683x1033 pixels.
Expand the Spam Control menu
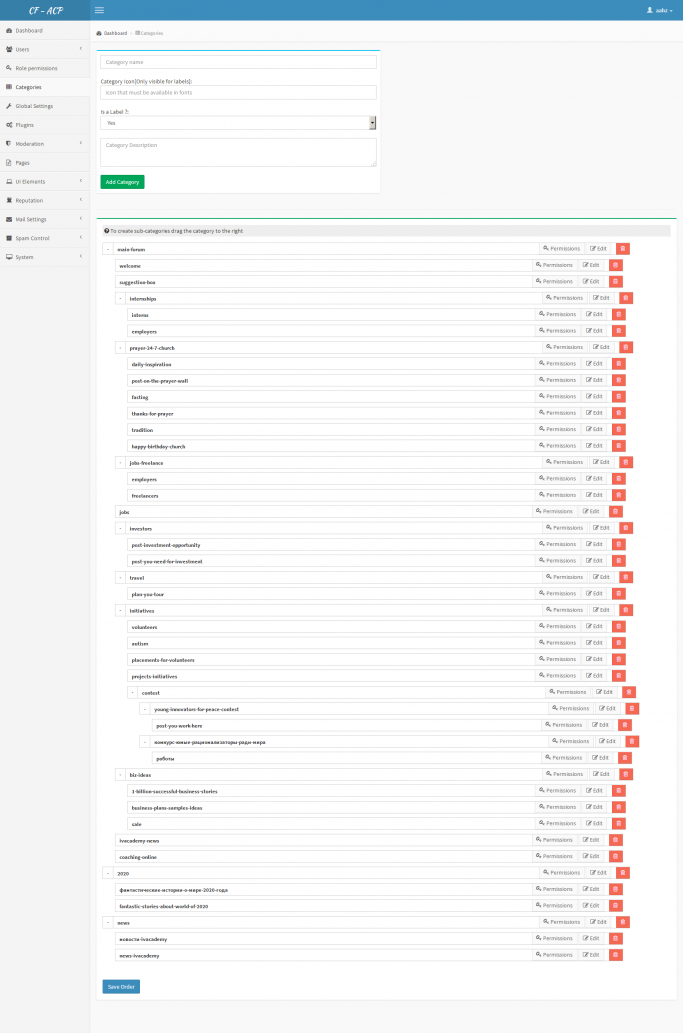pos(45,238)
